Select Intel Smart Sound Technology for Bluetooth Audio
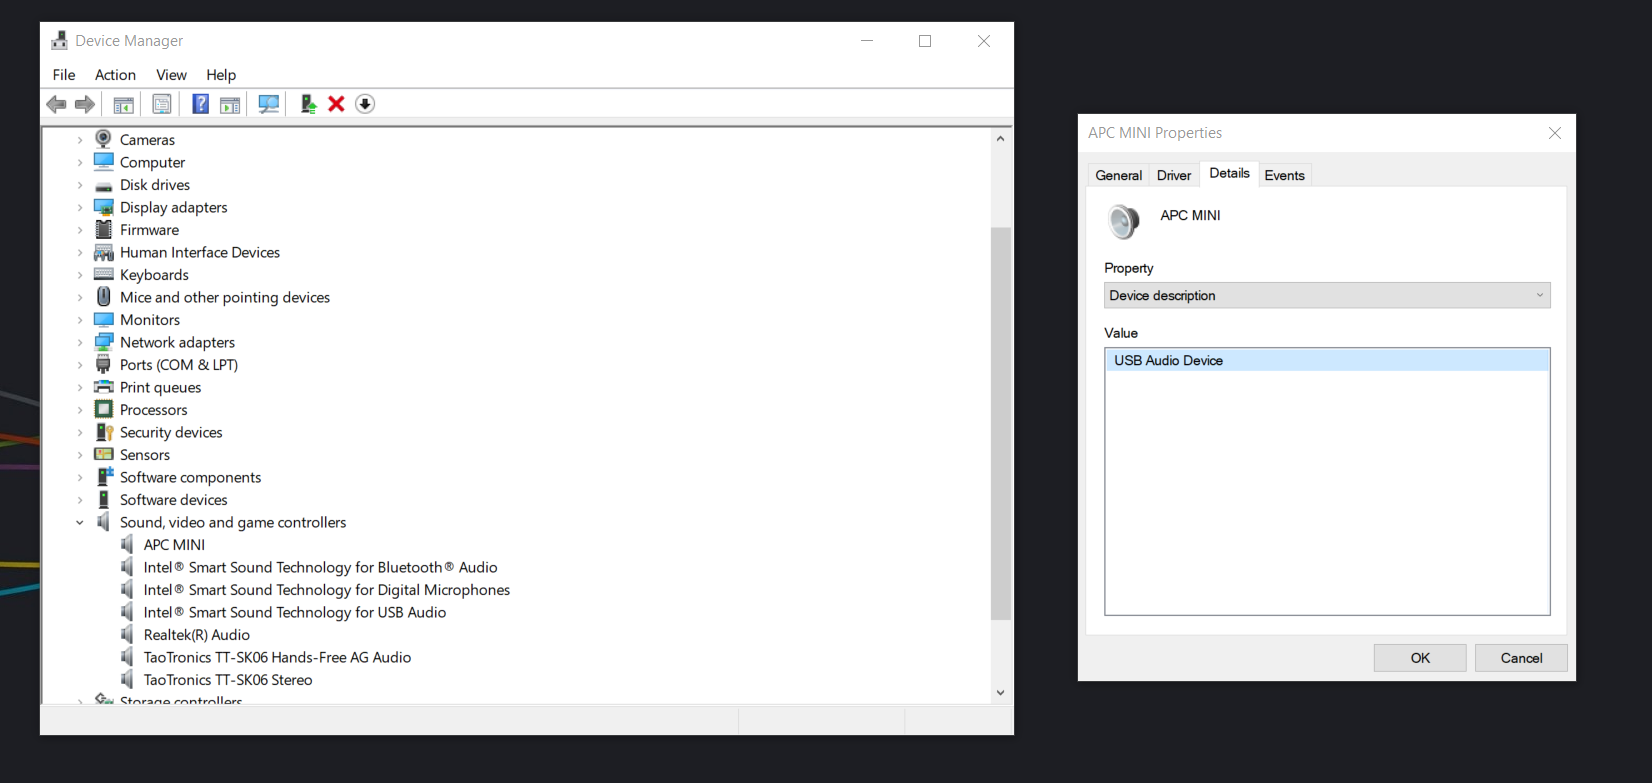 coord(320,567)
